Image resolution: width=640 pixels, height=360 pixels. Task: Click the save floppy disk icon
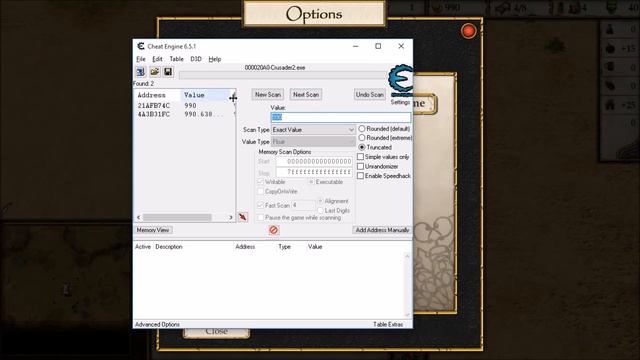168,72
